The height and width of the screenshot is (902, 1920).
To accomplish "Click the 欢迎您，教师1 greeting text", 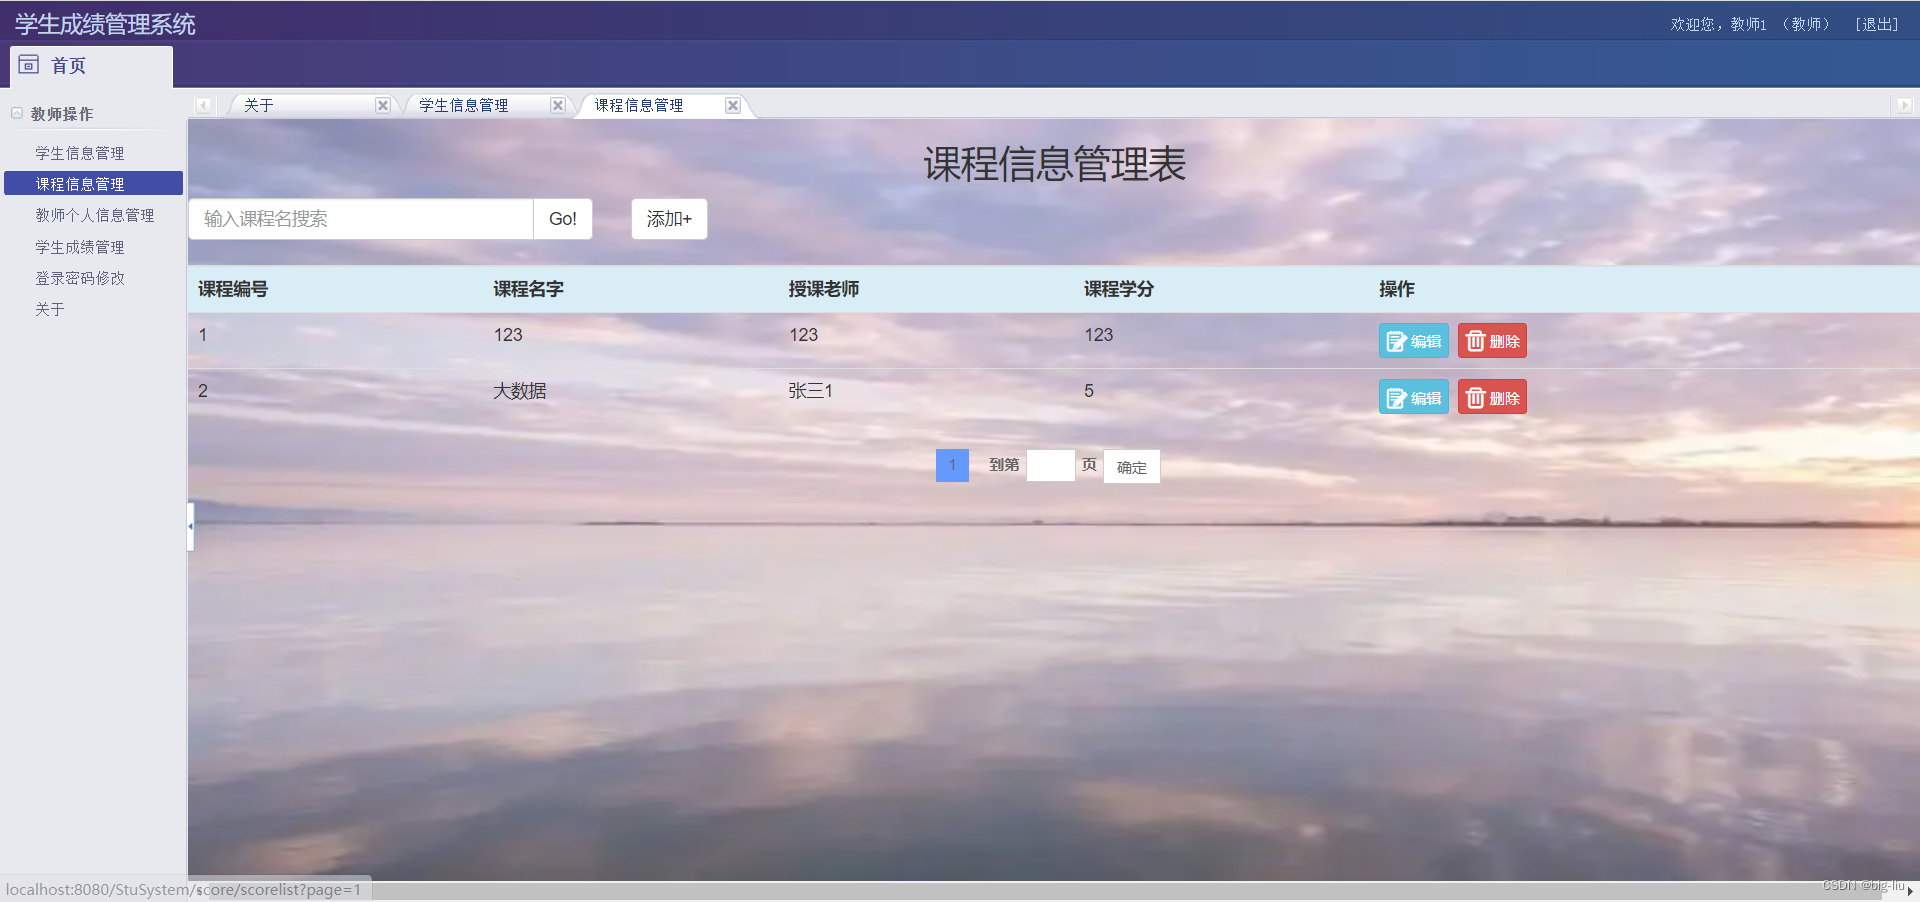I will pos(1718,24).
